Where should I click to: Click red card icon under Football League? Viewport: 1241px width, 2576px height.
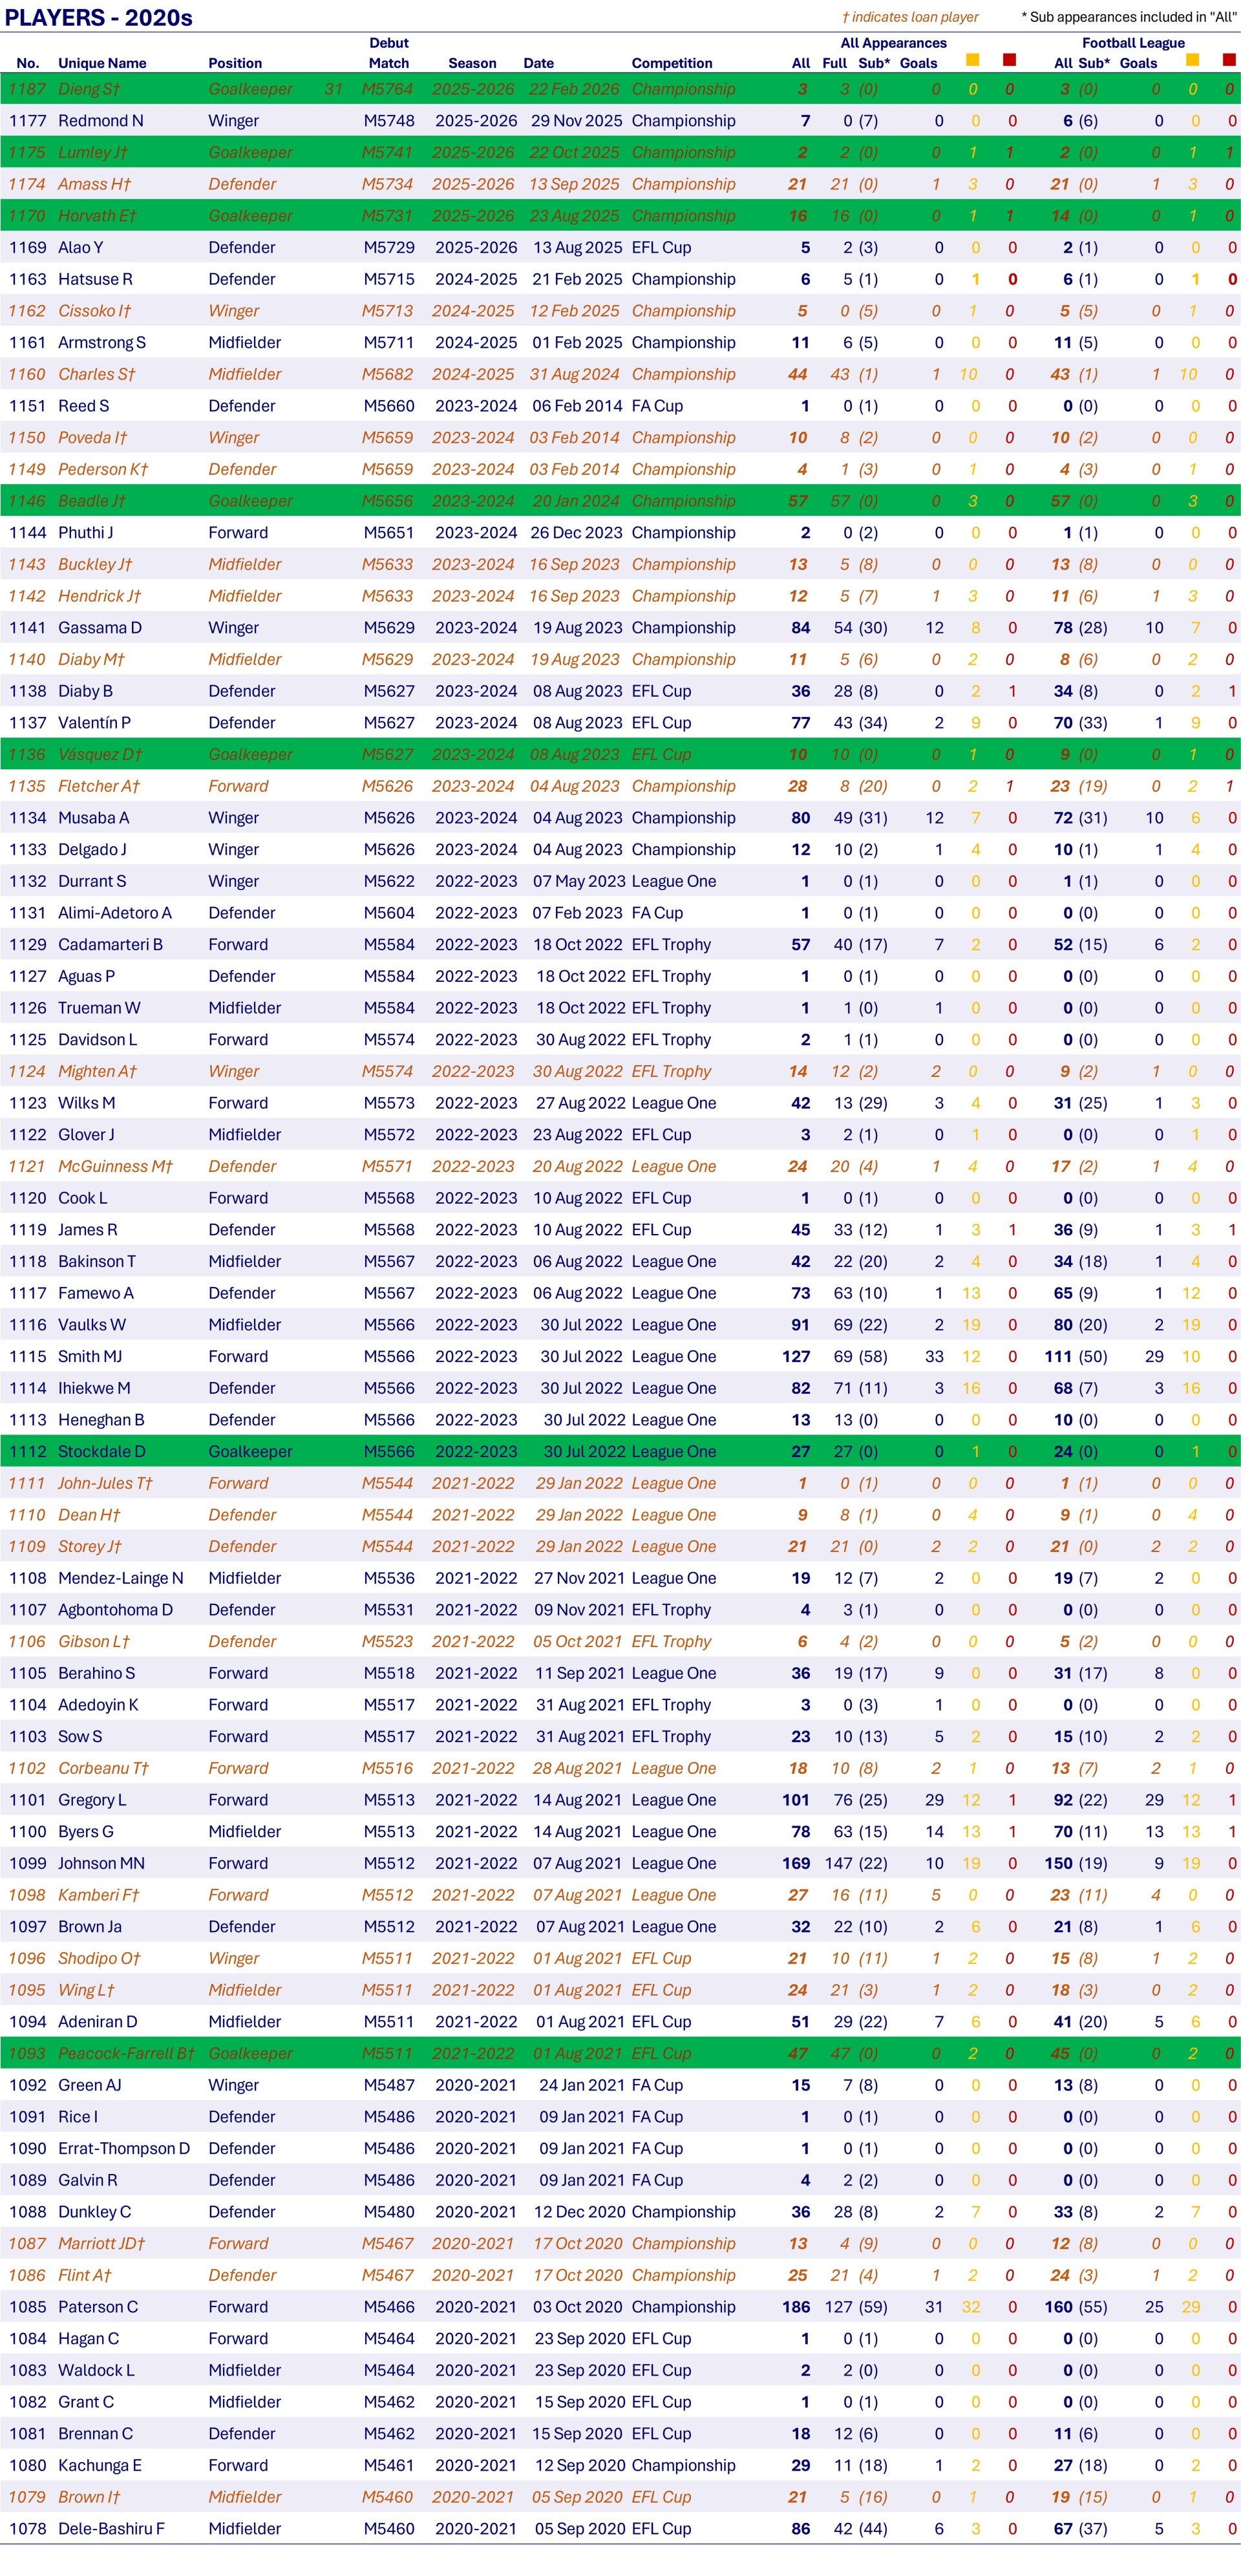pos(1229,61)
